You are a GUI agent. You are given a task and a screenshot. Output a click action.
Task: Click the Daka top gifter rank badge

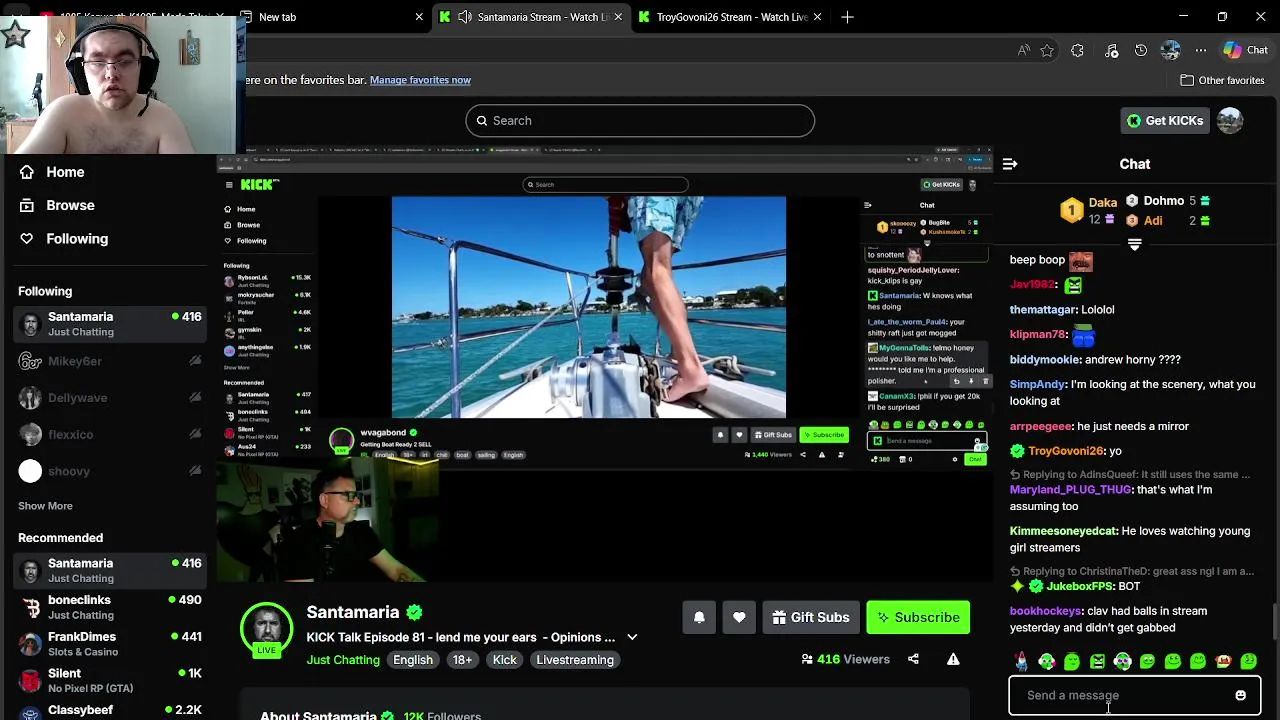point(1071,210)
